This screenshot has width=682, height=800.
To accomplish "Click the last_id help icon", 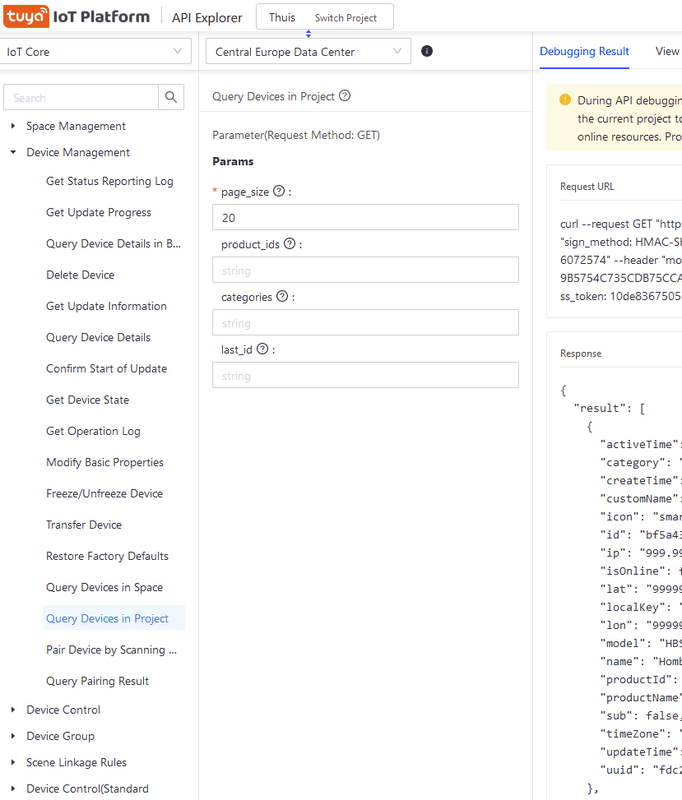I will pyautogui.click(x=262, y=349).
